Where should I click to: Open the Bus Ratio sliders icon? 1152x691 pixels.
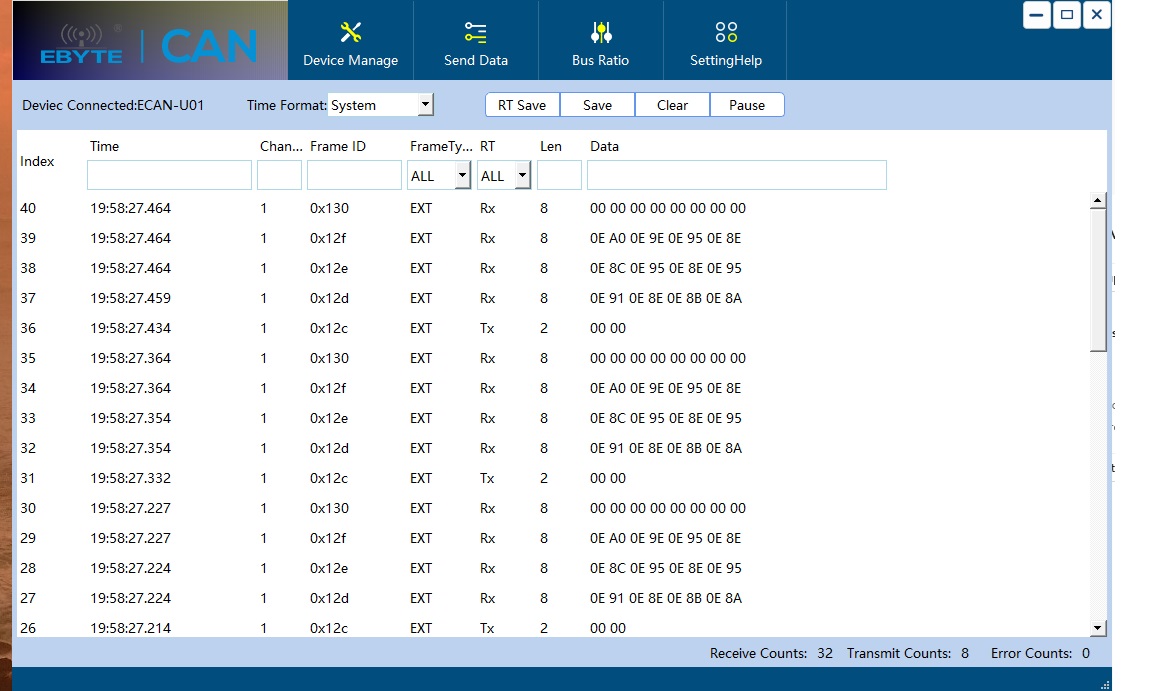click(x=600, y=32)
